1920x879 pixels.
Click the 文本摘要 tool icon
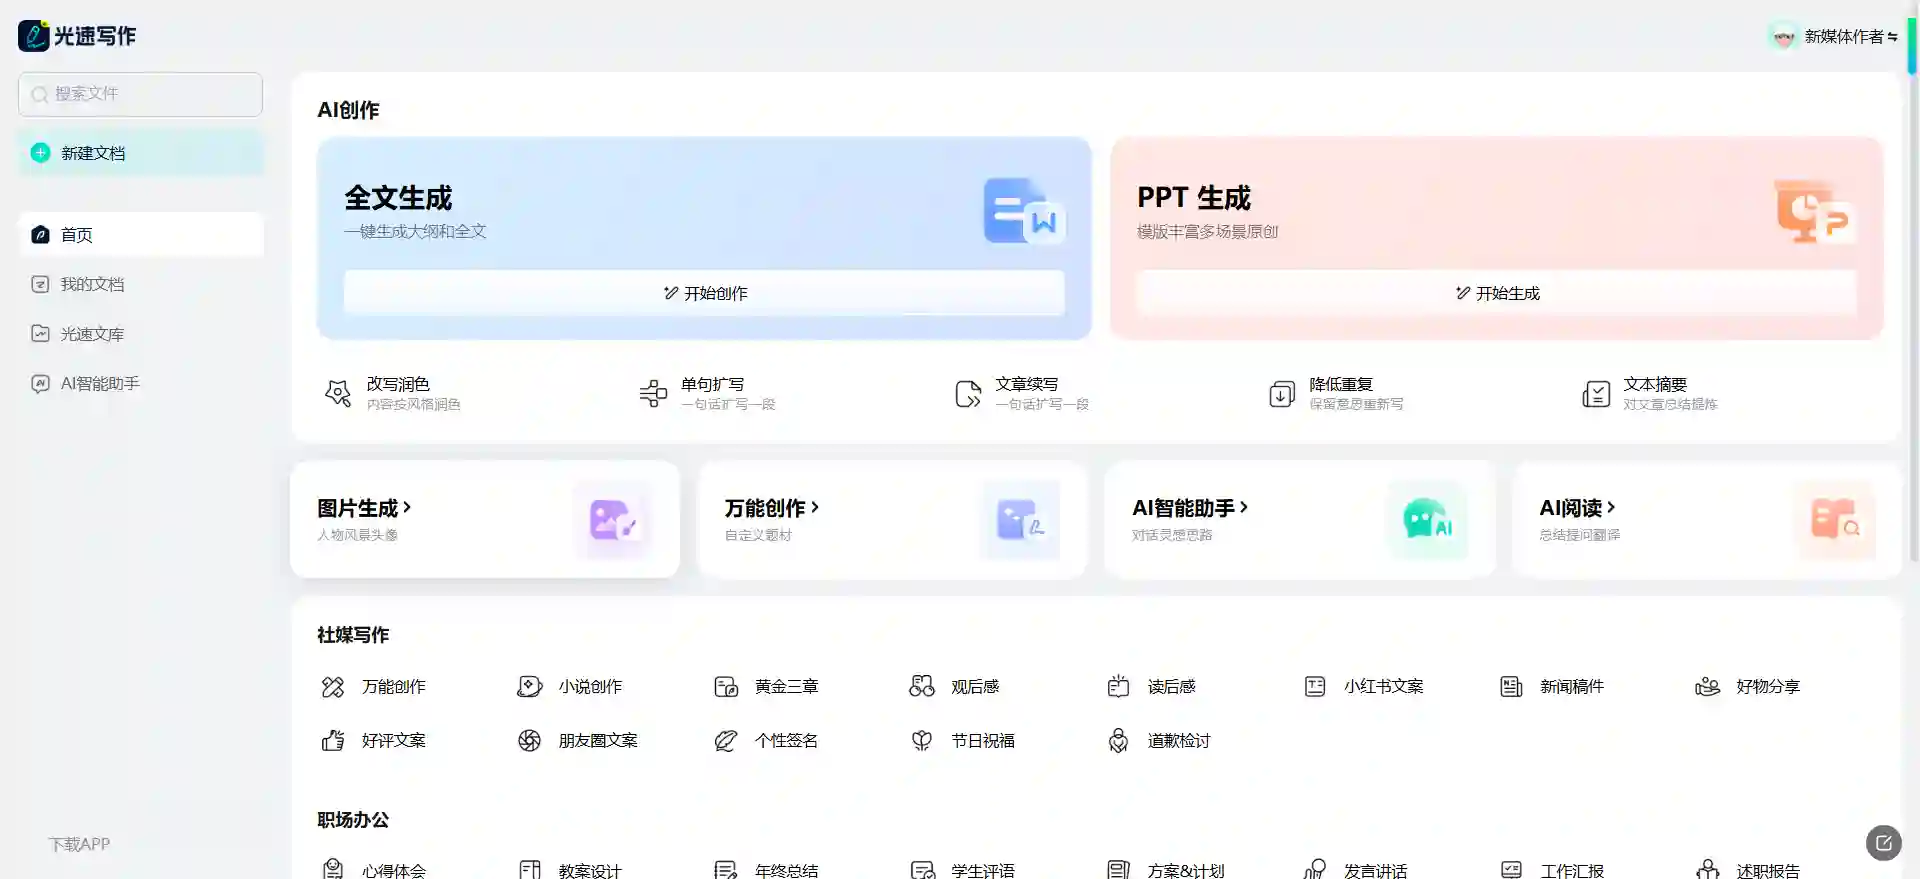[1596, 393]
